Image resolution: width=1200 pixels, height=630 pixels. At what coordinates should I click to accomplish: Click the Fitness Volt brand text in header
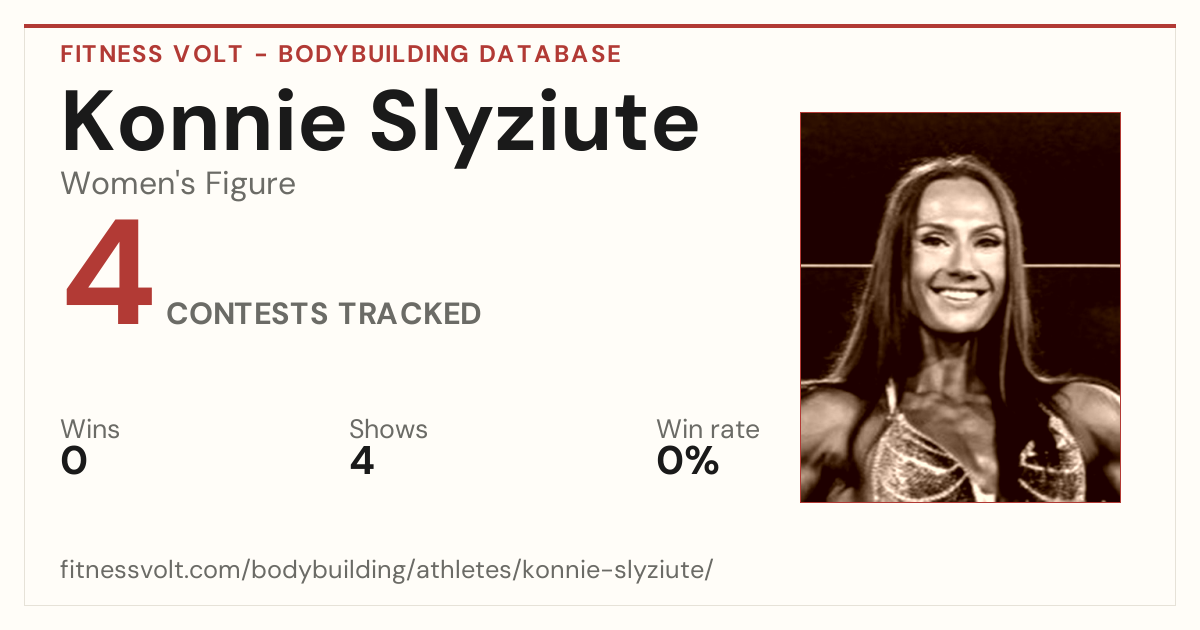[151, 54]
